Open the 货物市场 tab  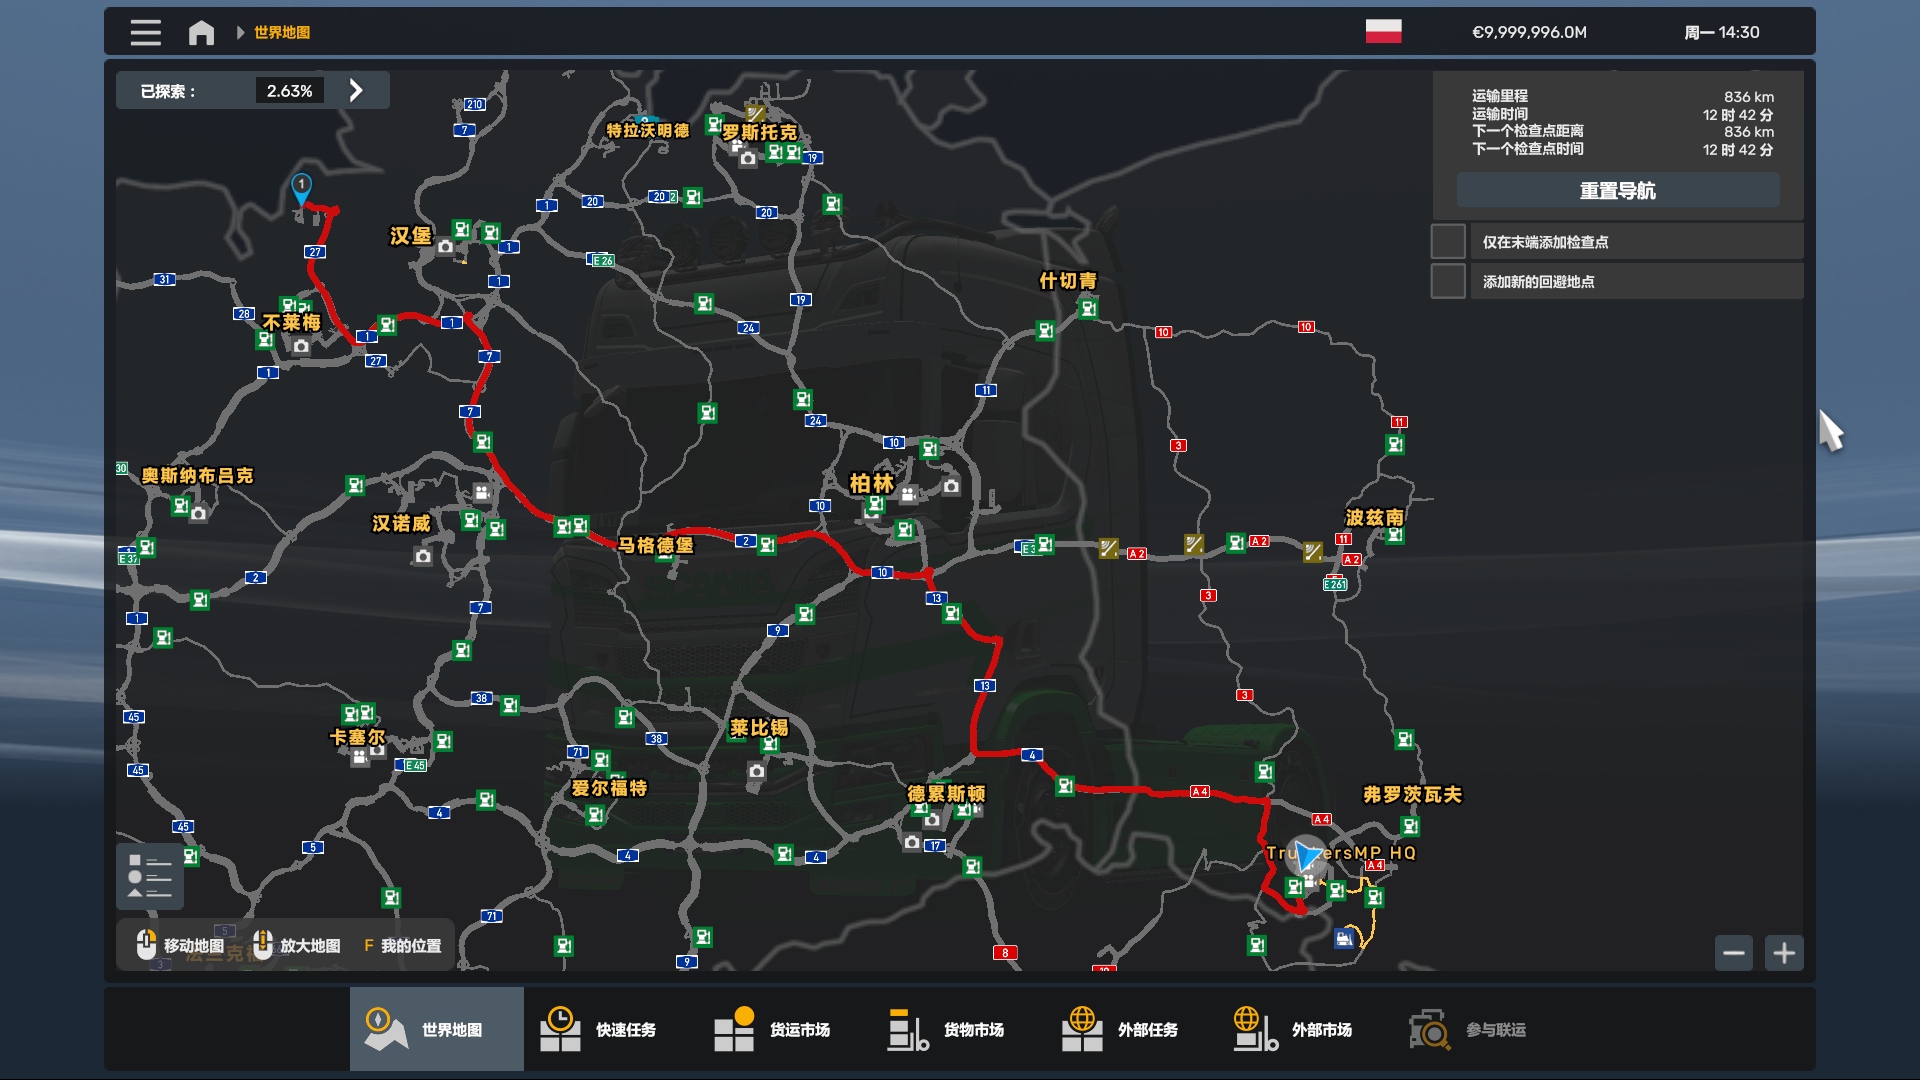(x=958, y=1029)
